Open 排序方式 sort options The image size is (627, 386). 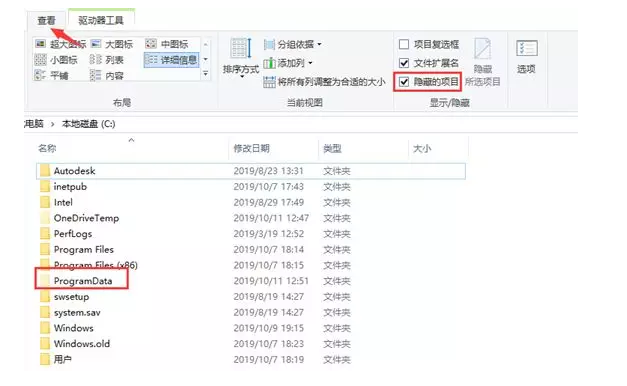tap(241, 57)
